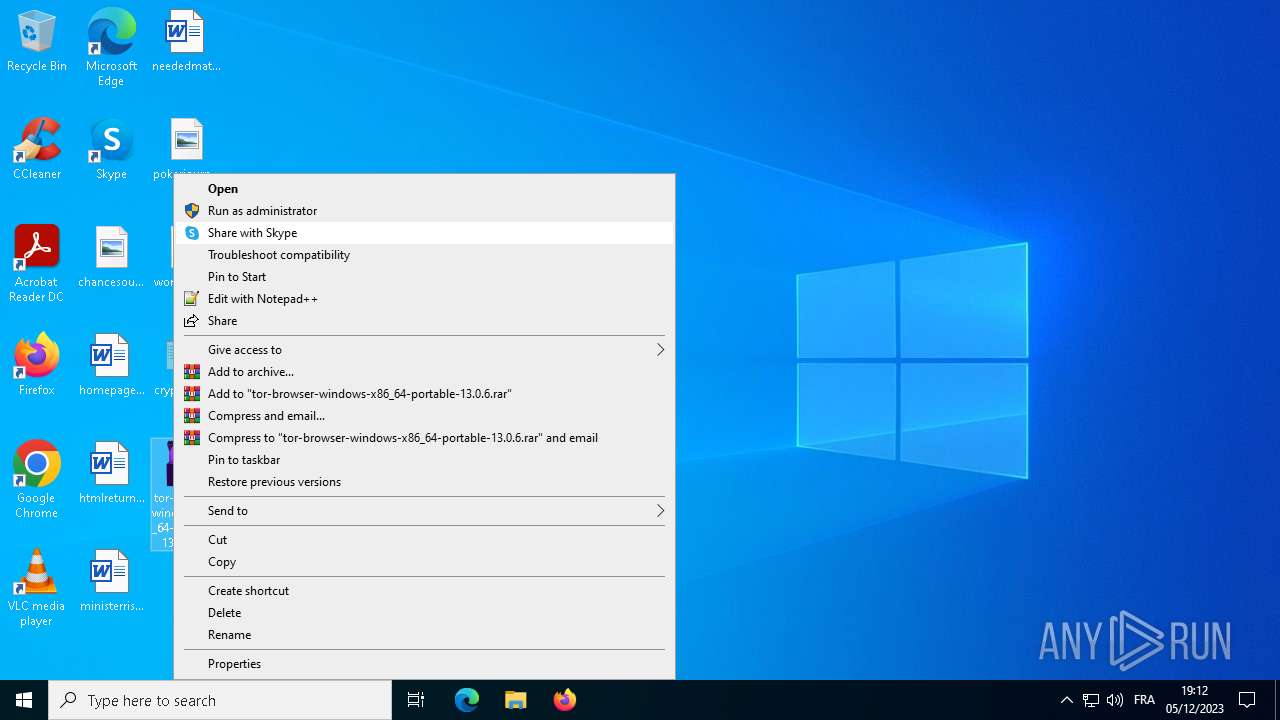Show hidden system tray icons
The width and height of the screenshot is (1280, 720).
(1066, 700)
